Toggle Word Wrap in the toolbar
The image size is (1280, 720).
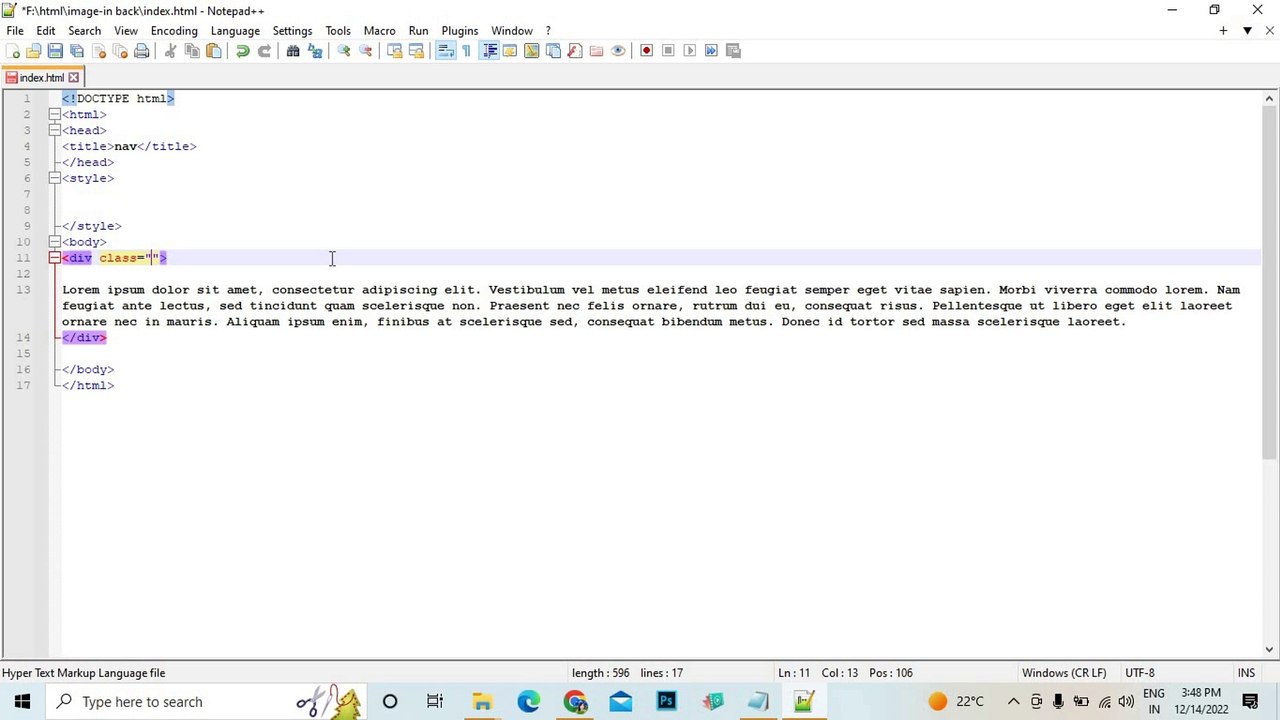[x=446, y=51]
